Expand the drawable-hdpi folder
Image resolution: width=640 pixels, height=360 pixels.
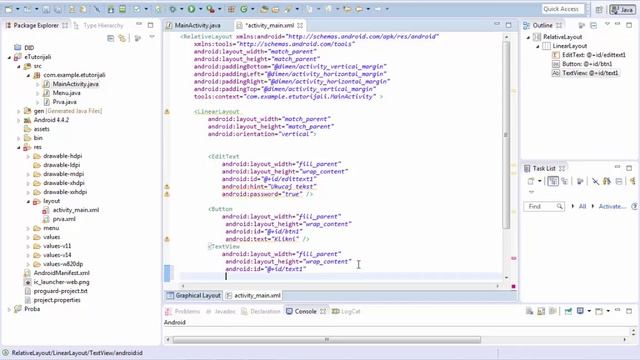[x=28, y=156]
